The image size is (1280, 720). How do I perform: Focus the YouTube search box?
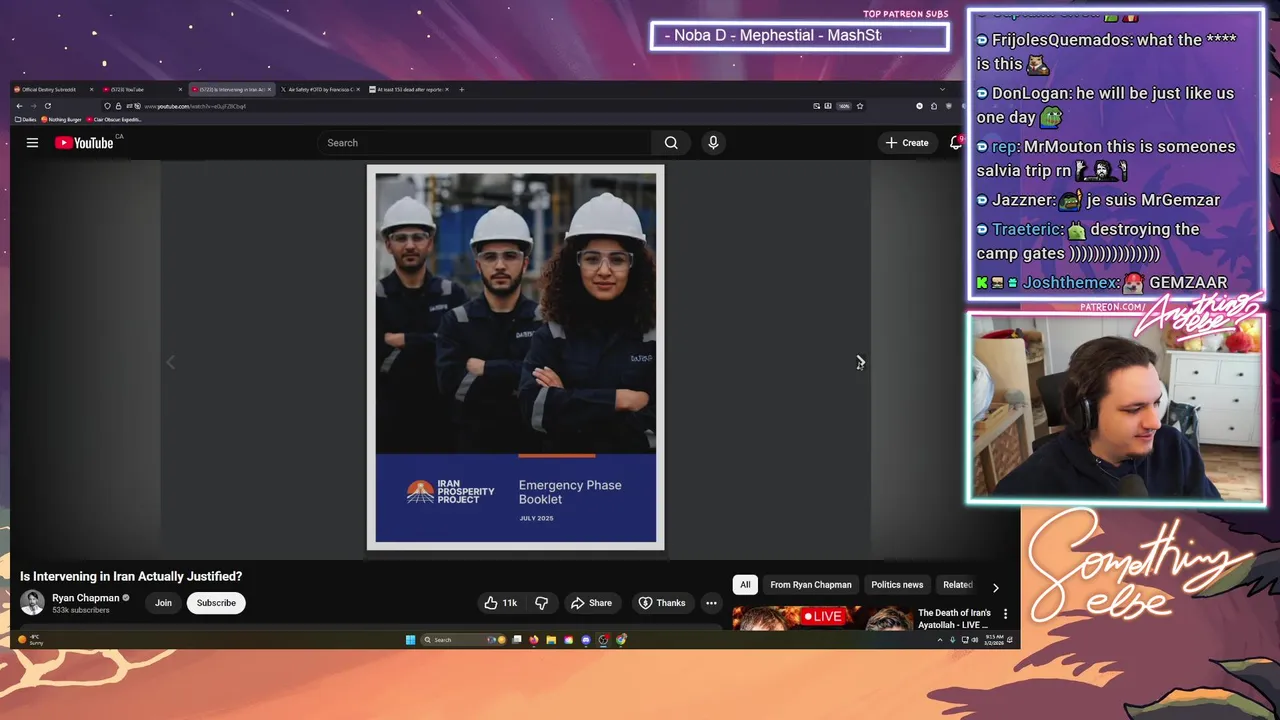[486, 143]
